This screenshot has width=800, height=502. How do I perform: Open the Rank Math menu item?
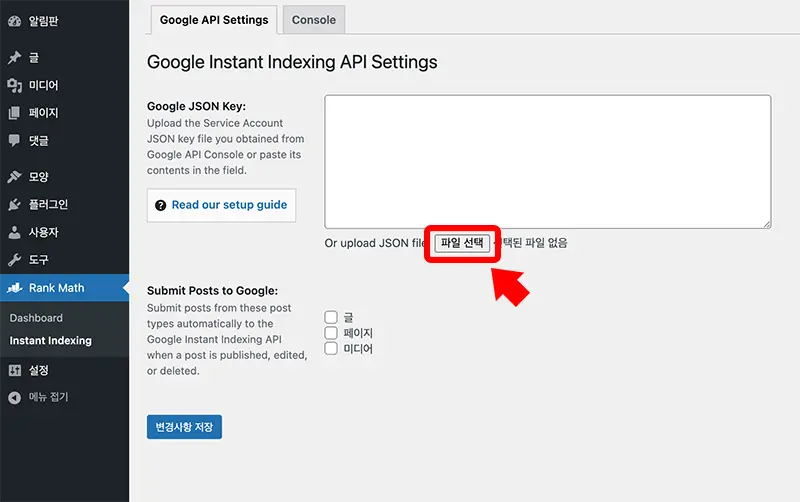click(x=64, y=288)
